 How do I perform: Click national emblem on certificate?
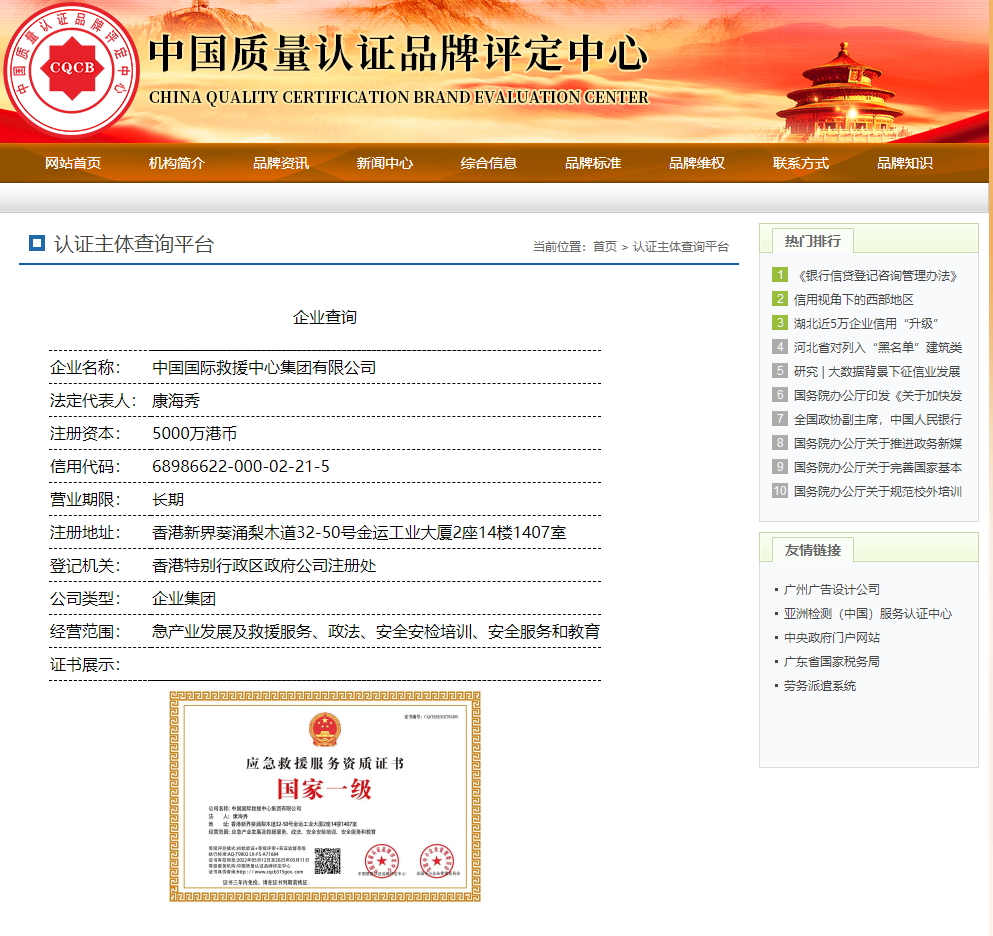325,730
